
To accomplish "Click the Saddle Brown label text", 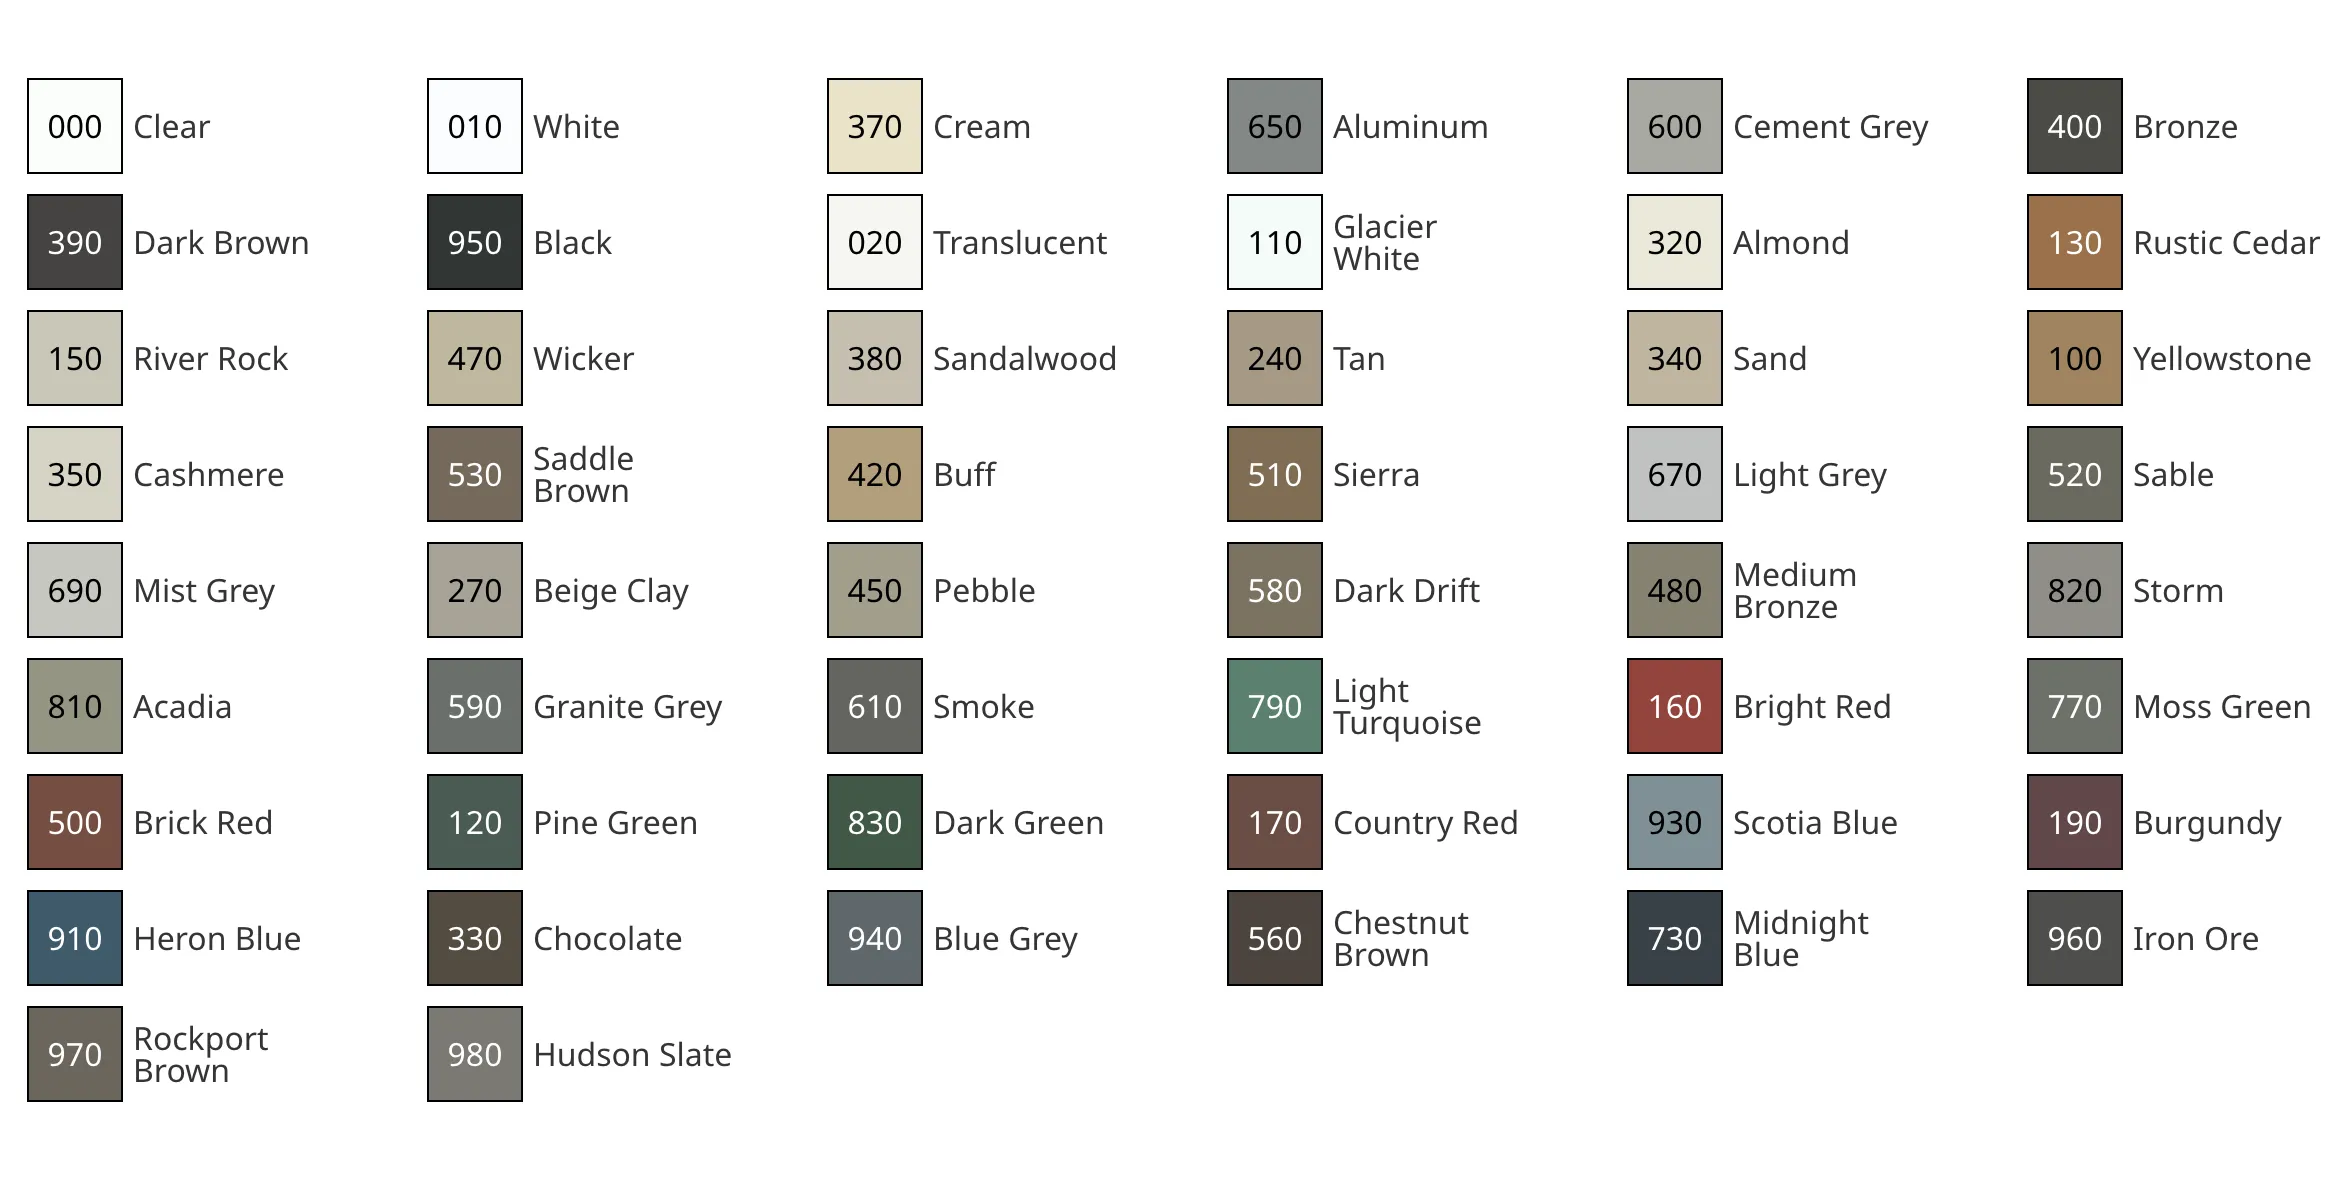I will 583,475.
